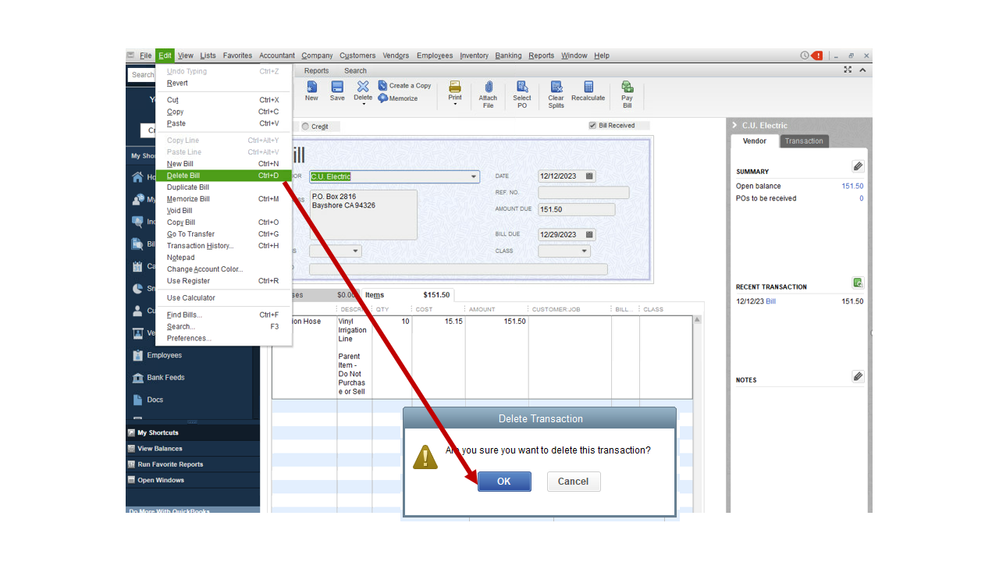Edit vendor summary pencil icon

coord(858,166)
